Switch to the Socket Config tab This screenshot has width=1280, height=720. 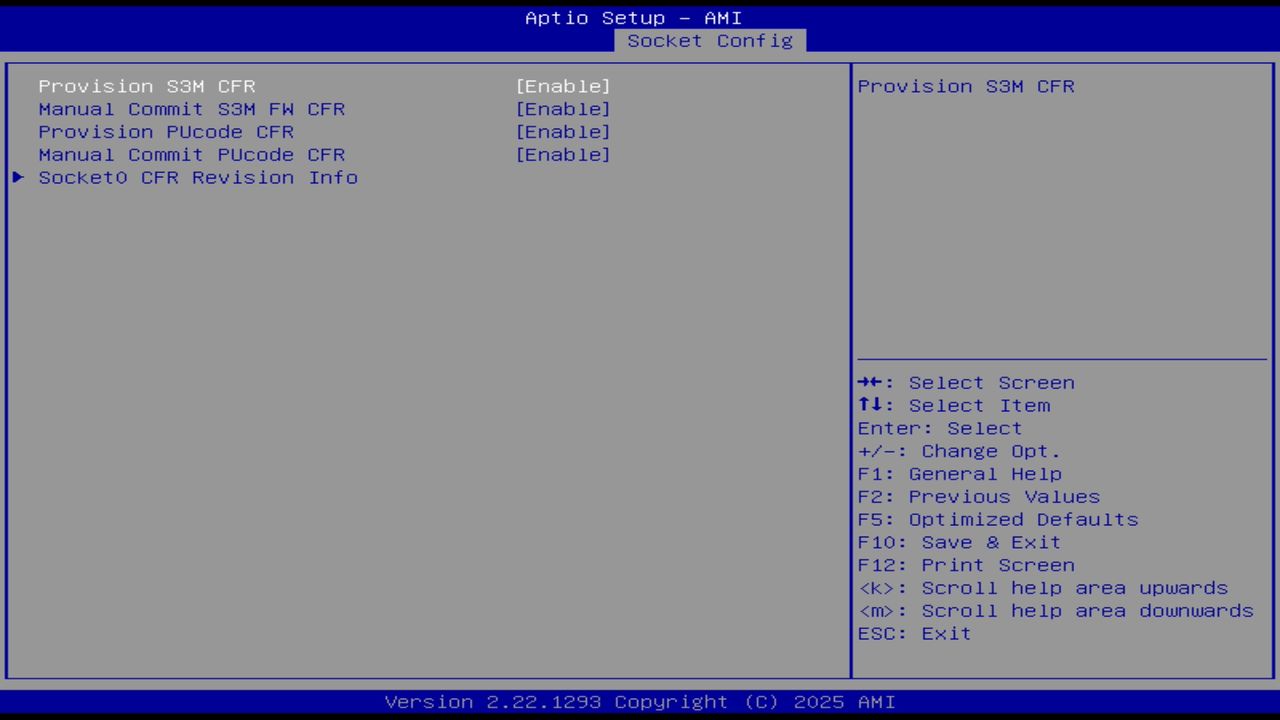710,41
